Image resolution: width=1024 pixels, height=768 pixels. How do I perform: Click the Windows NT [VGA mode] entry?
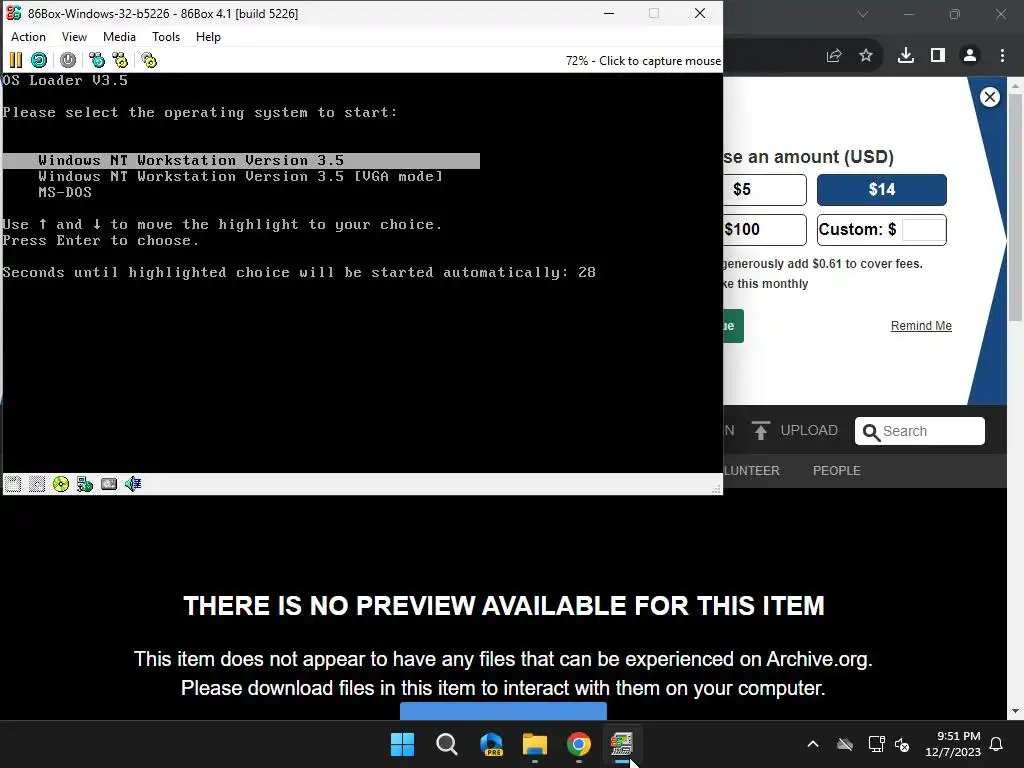pyautogui.click(x=240, y=176)
